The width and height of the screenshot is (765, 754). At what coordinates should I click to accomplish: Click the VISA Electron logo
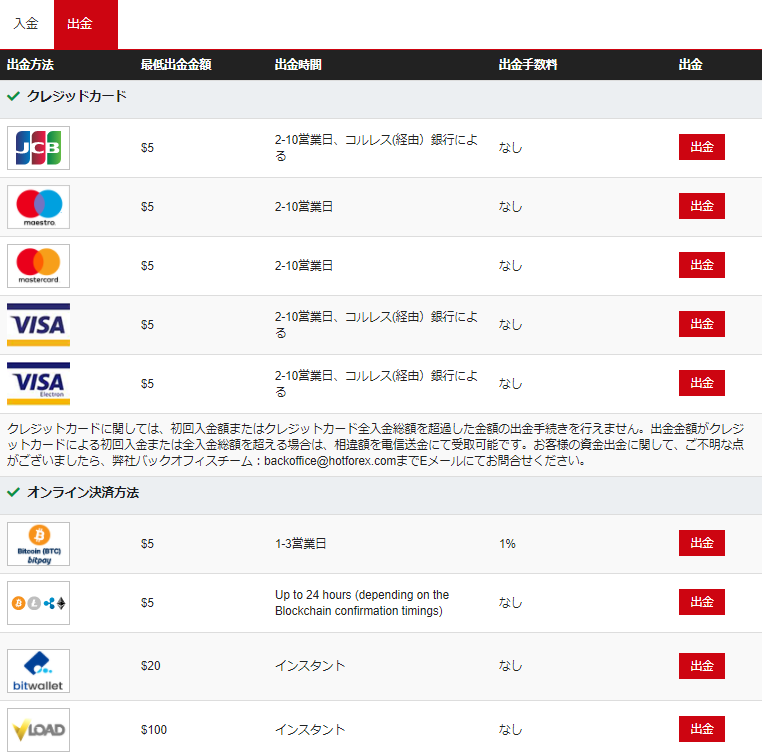(x=39, y=384)
